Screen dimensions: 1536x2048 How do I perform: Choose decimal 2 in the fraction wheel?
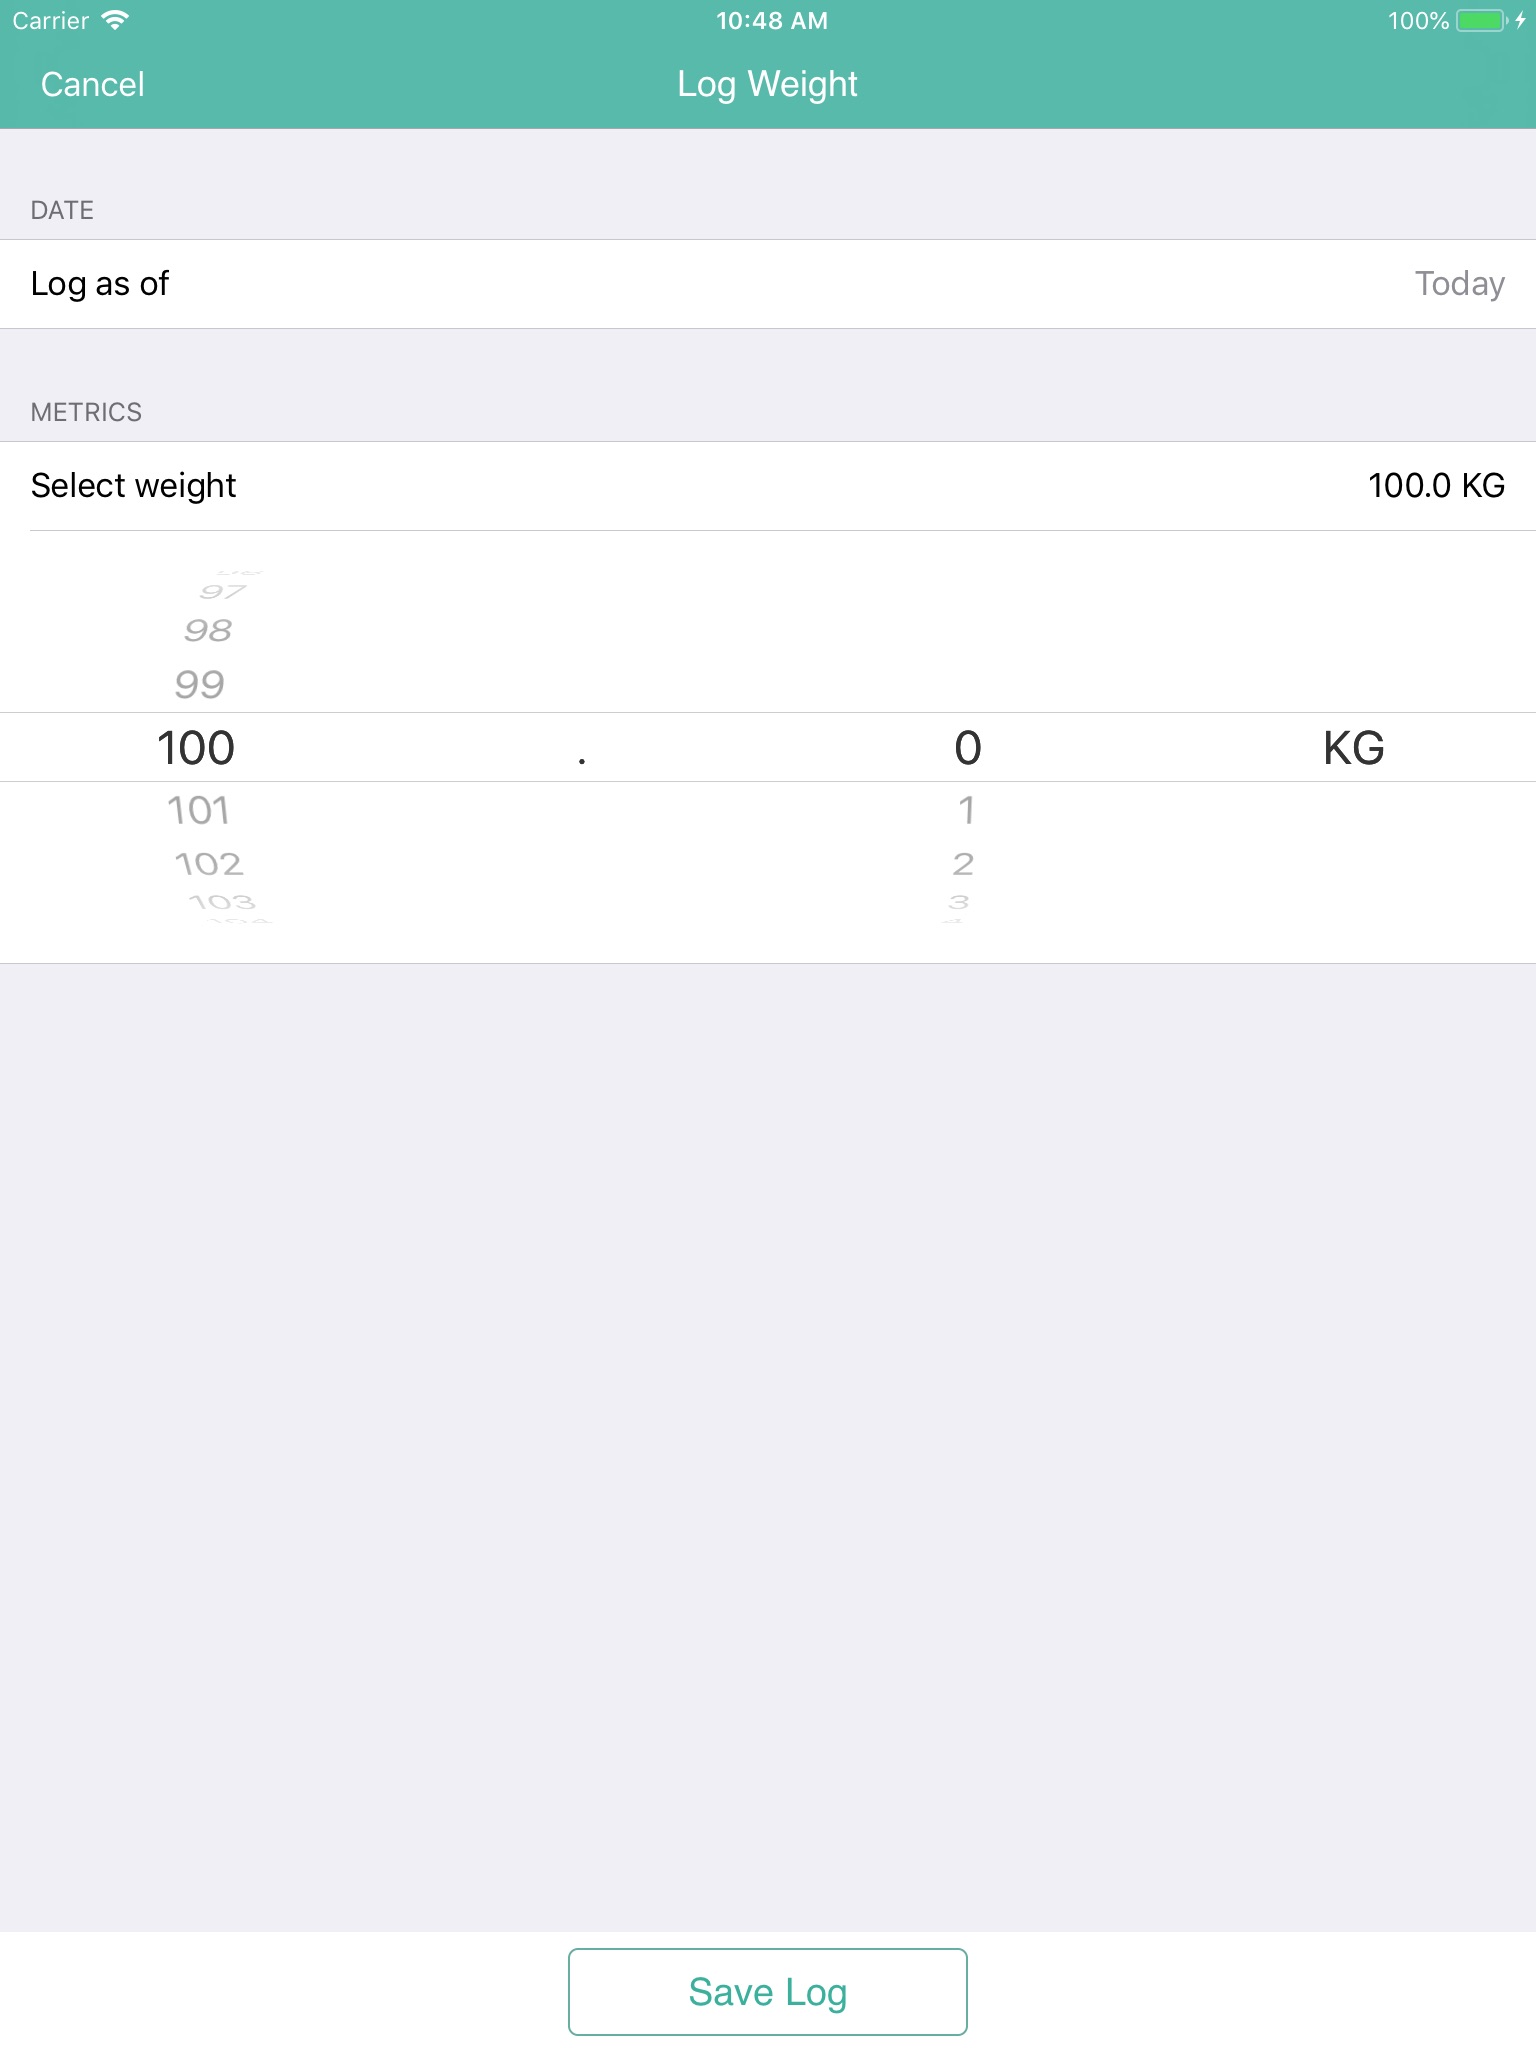point(963,864)
